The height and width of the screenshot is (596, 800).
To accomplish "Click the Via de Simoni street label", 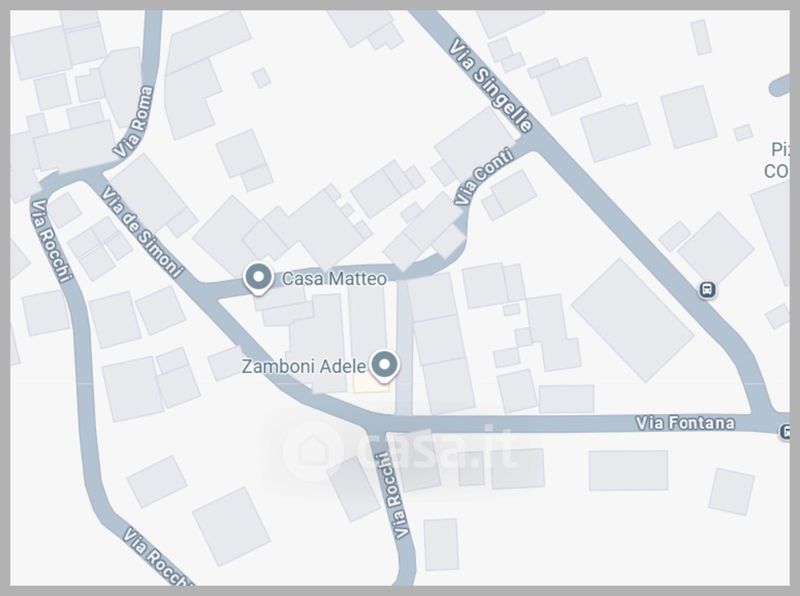I will pyautogui.click(x=141, y=231).
